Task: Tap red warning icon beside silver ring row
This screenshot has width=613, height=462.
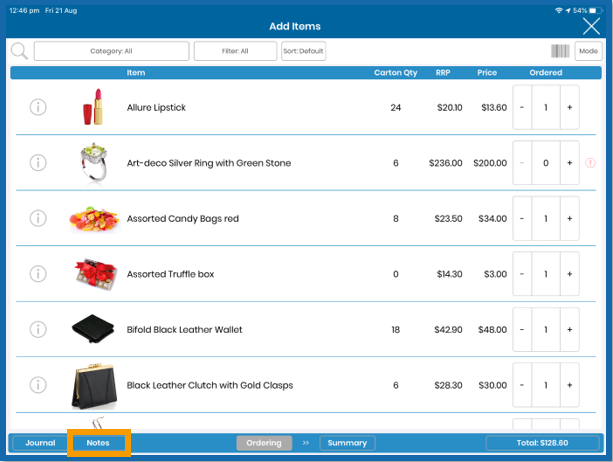Action: [x=590, y=163]
